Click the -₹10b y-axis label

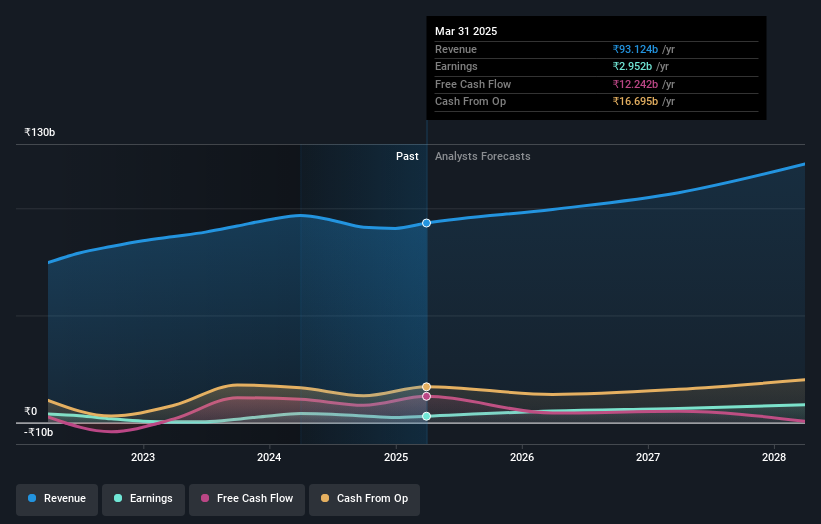tap(39, 432)
